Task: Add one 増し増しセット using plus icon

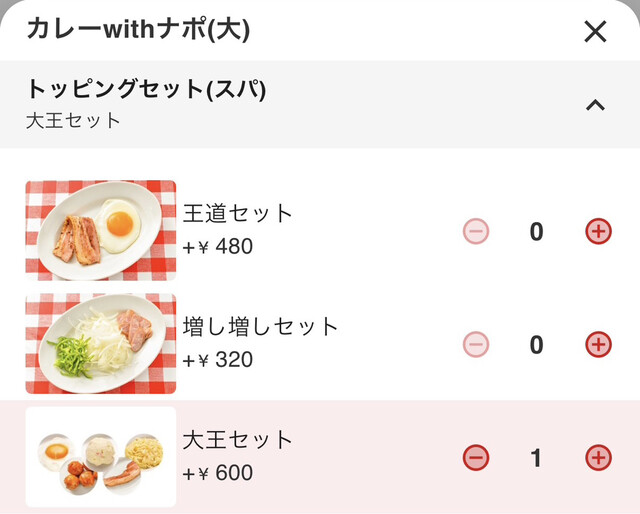Action: (x=598, y=345)
